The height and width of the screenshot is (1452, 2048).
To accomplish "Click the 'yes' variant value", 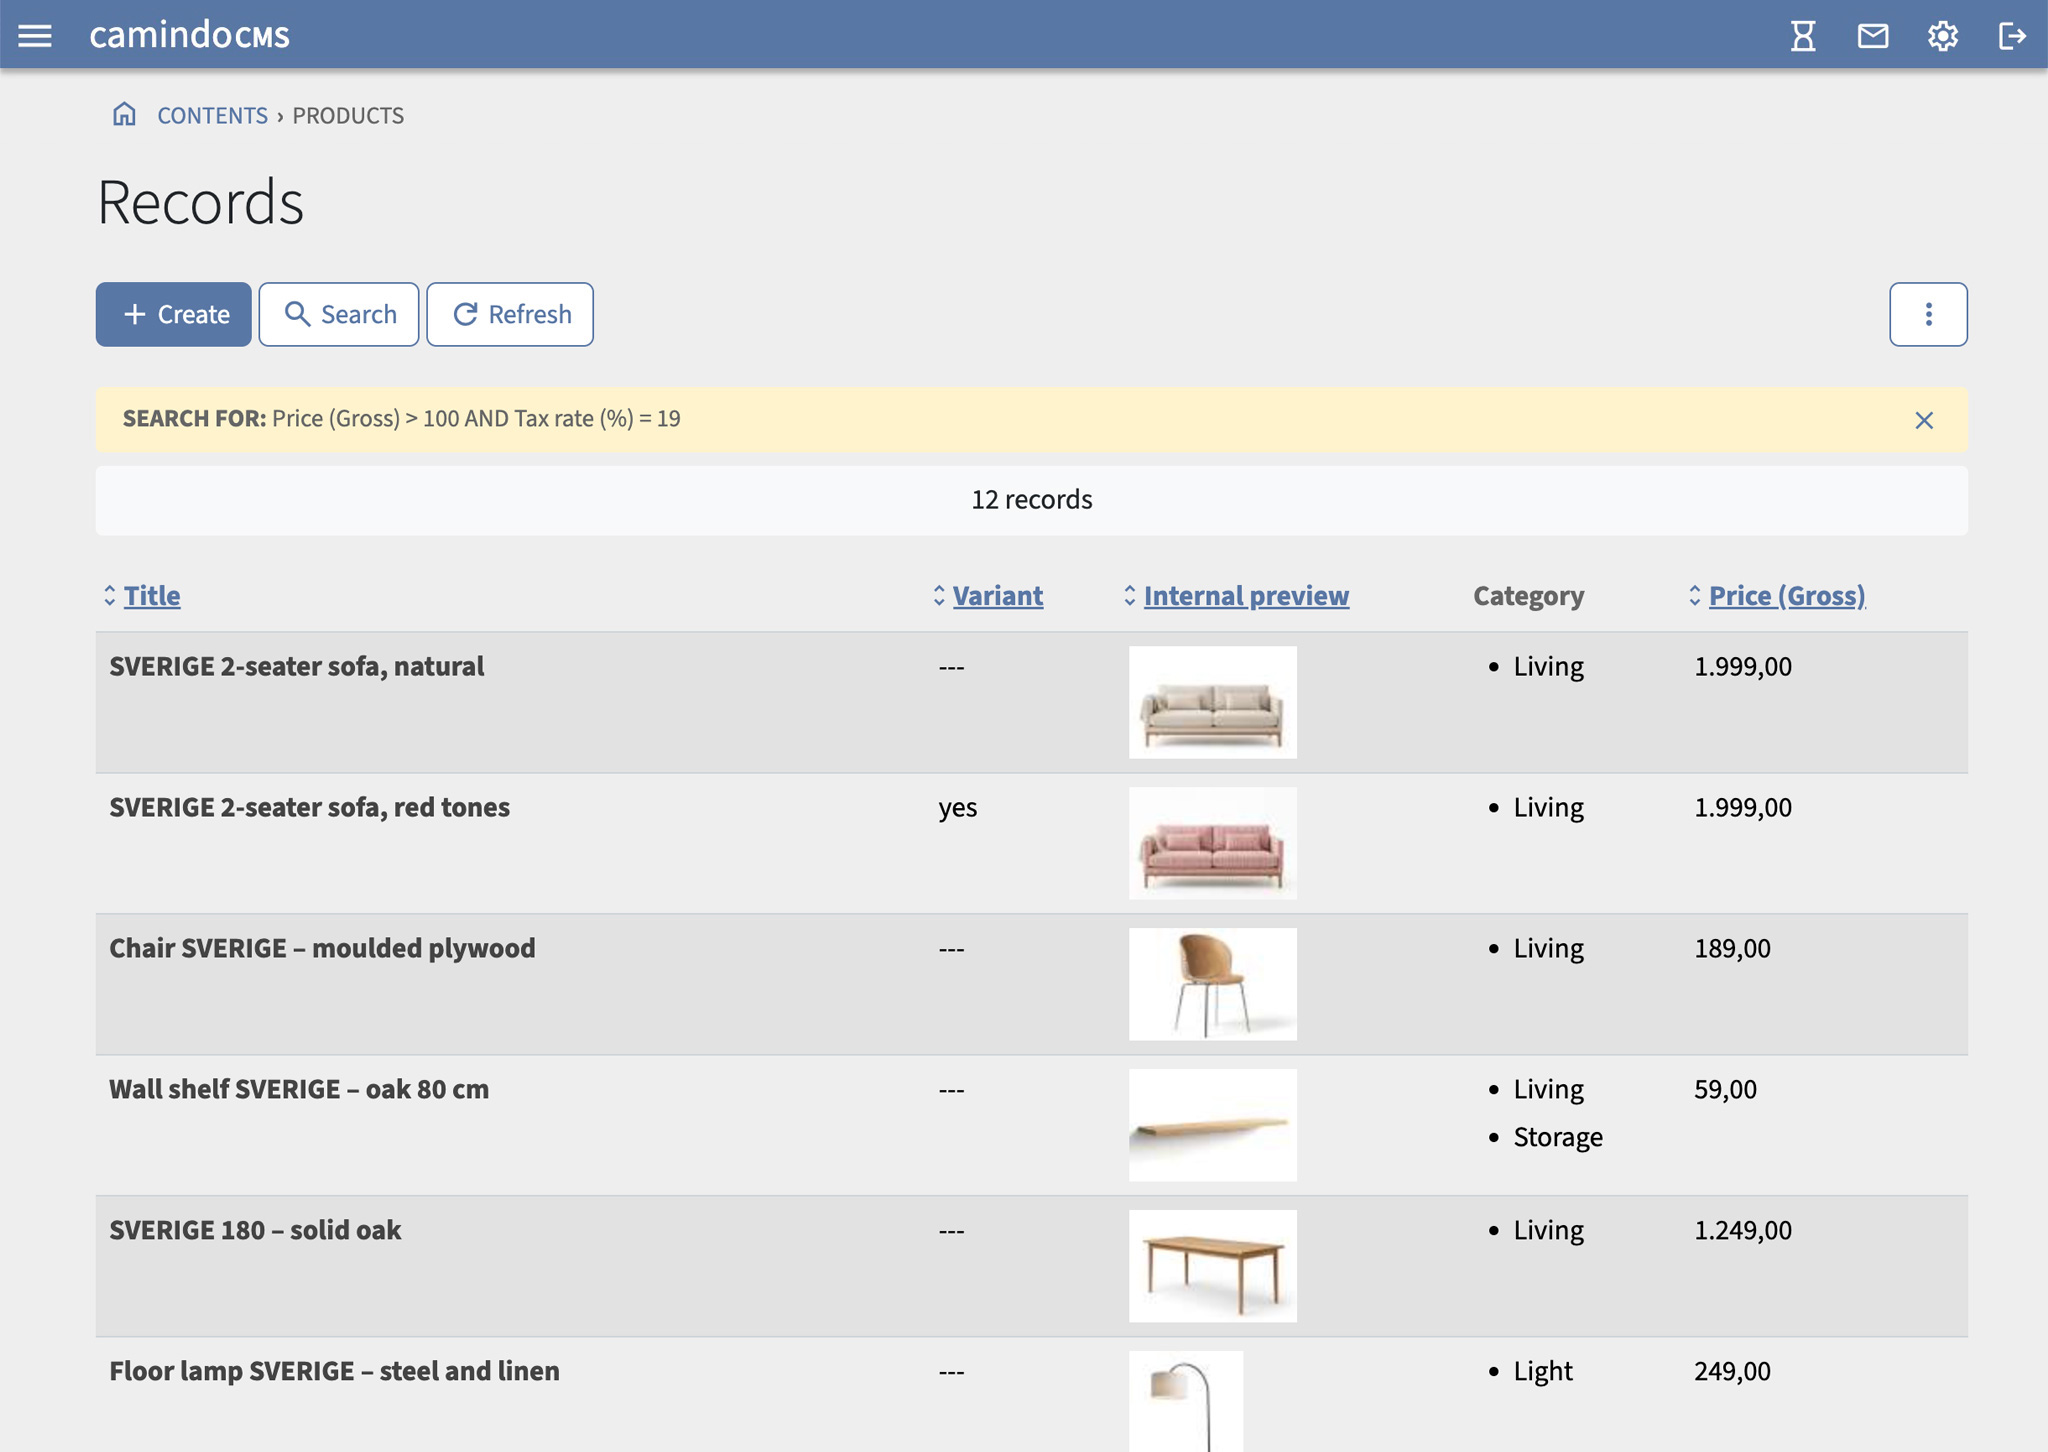I will point(958,808).
